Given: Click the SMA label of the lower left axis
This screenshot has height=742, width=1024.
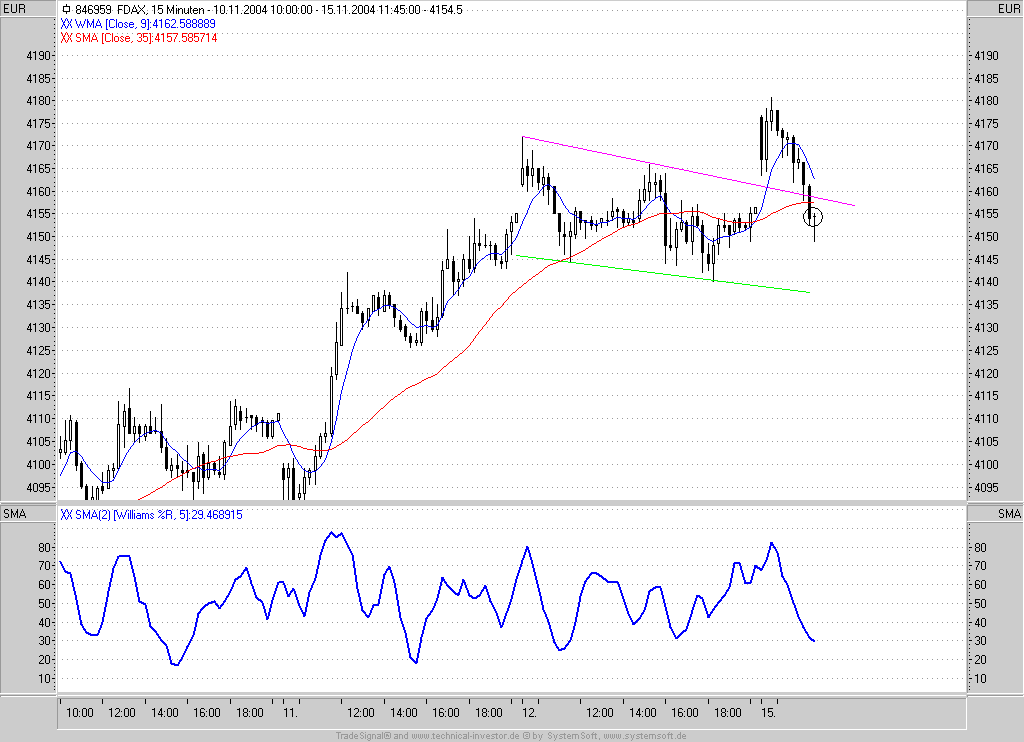Looking at the screenshot, I should pyautogui.click(x=14, y=514).
